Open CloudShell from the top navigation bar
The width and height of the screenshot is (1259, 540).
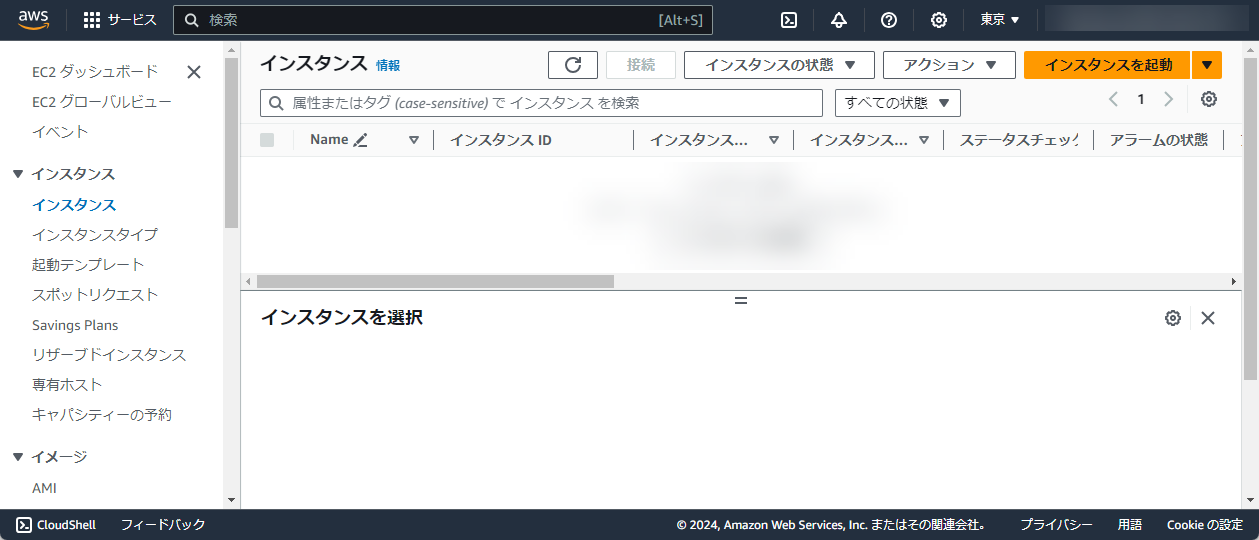(x=789, y=20)
